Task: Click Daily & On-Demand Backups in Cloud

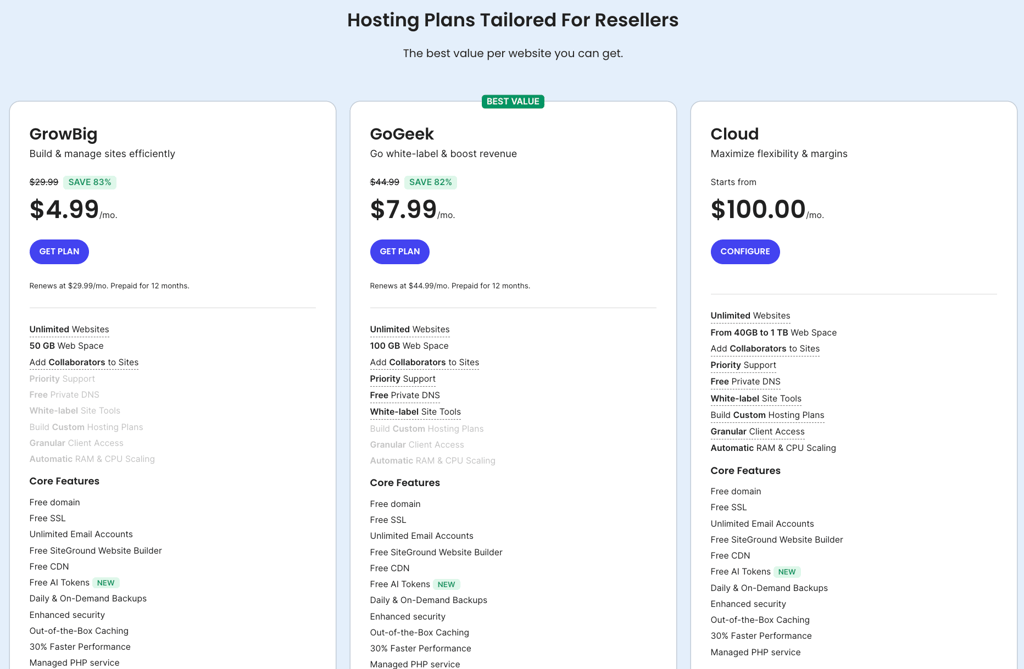Action: tap(769, 588)
